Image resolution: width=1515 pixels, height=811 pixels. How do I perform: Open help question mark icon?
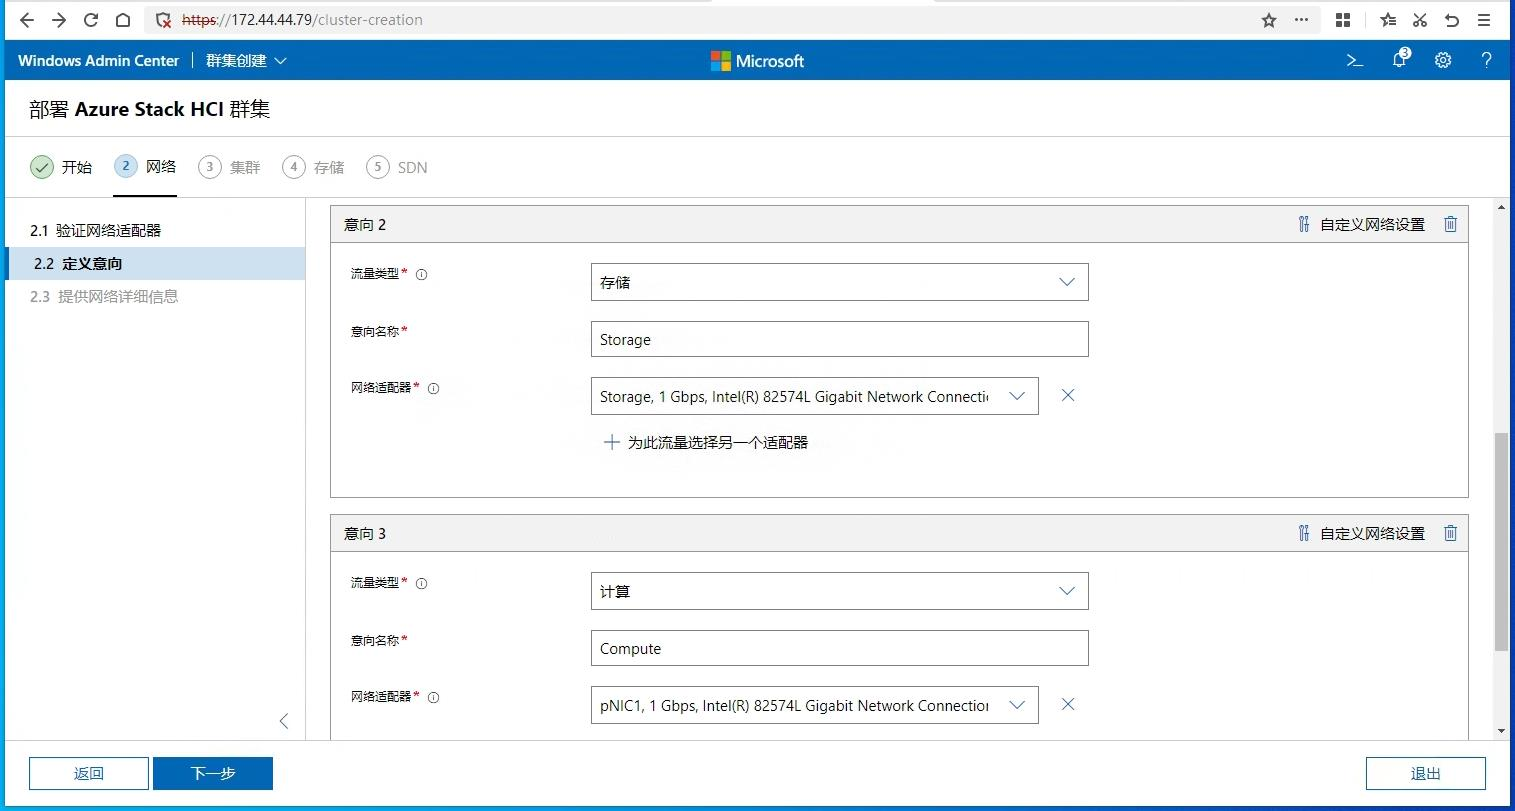pyautogui.click(x=1487, y=60)
